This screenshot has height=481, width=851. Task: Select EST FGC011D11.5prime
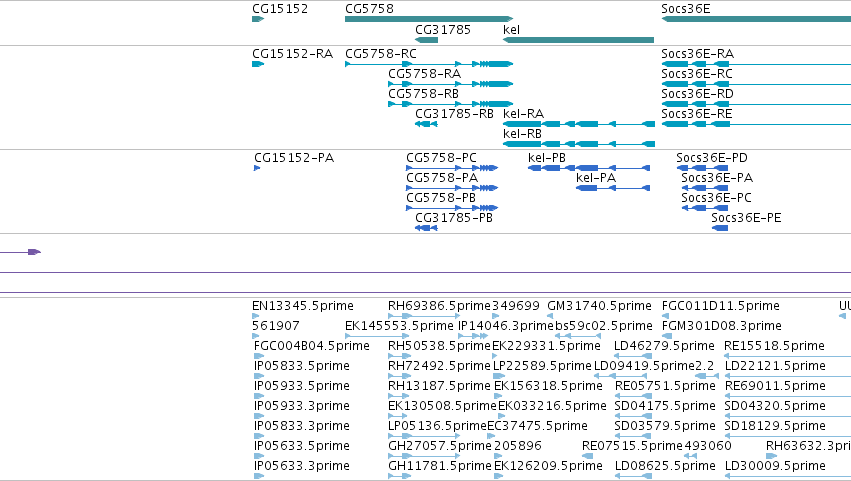(x=720, y=306)
